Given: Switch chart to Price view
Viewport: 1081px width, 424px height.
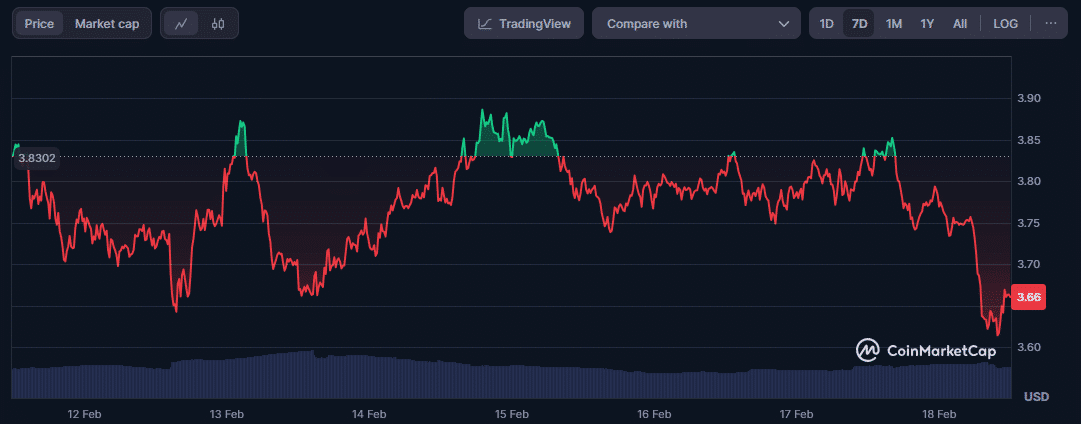Looking at the screenshot, I should coord(39,24).
